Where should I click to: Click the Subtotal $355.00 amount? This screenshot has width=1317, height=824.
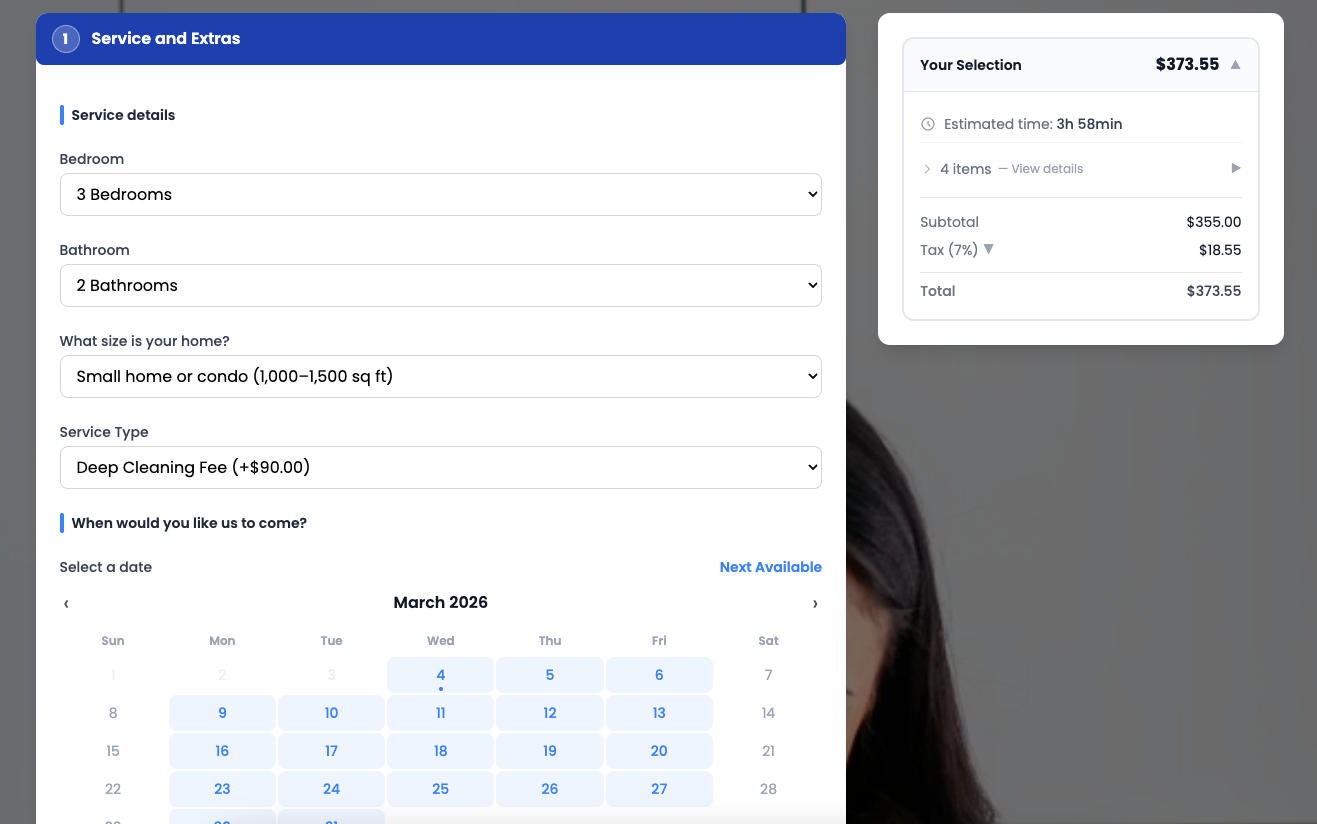point(1214,222)
